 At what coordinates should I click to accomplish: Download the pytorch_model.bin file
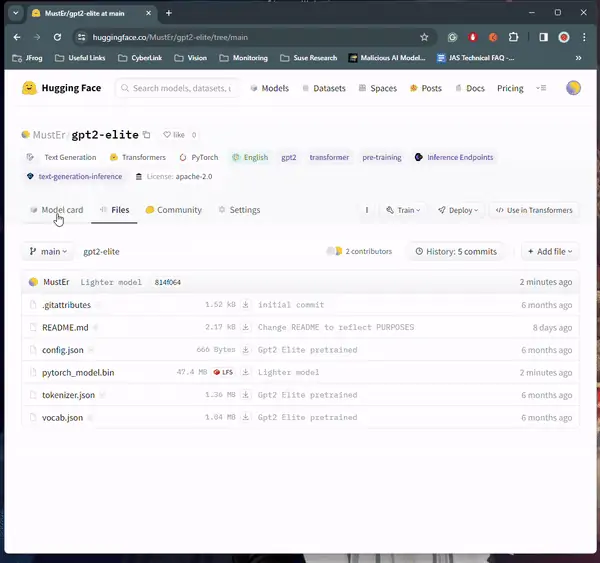(x=245, y=372)
